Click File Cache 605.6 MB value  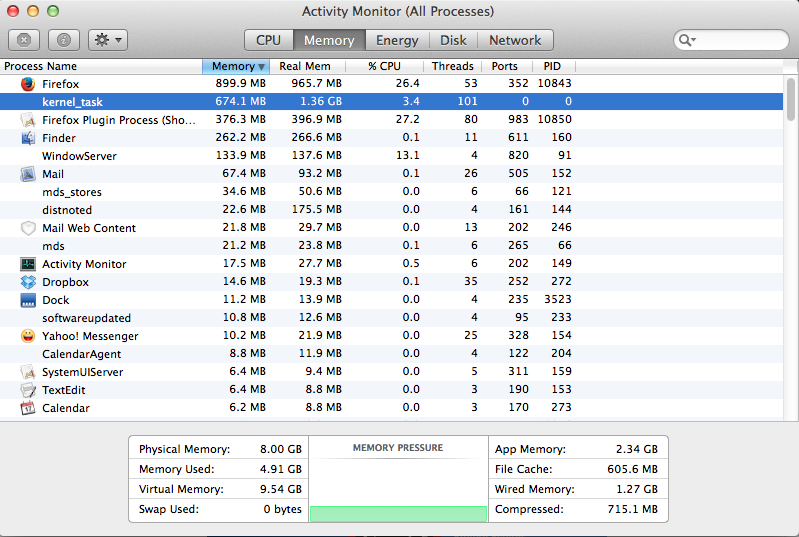tap(632, 469)
